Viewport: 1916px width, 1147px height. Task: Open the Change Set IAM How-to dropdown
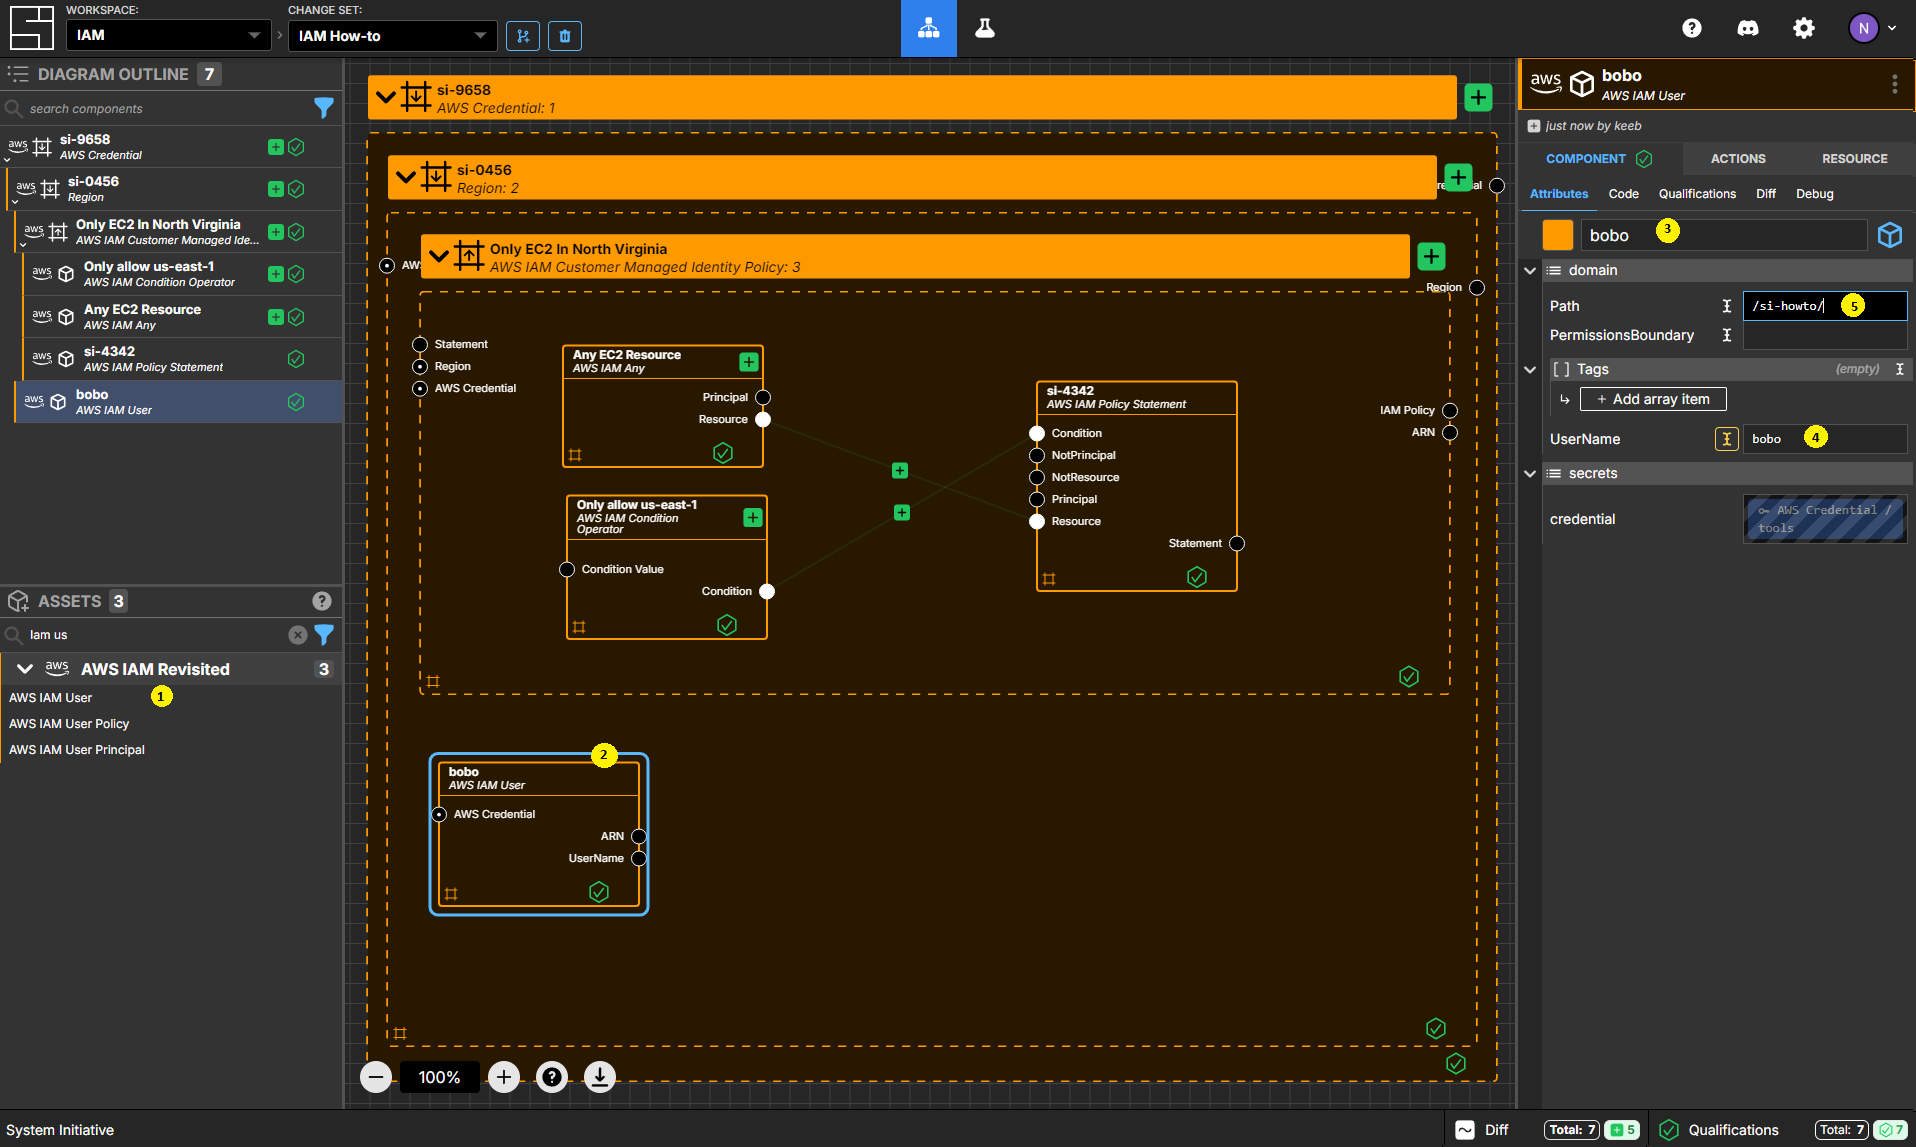(392, 35)
